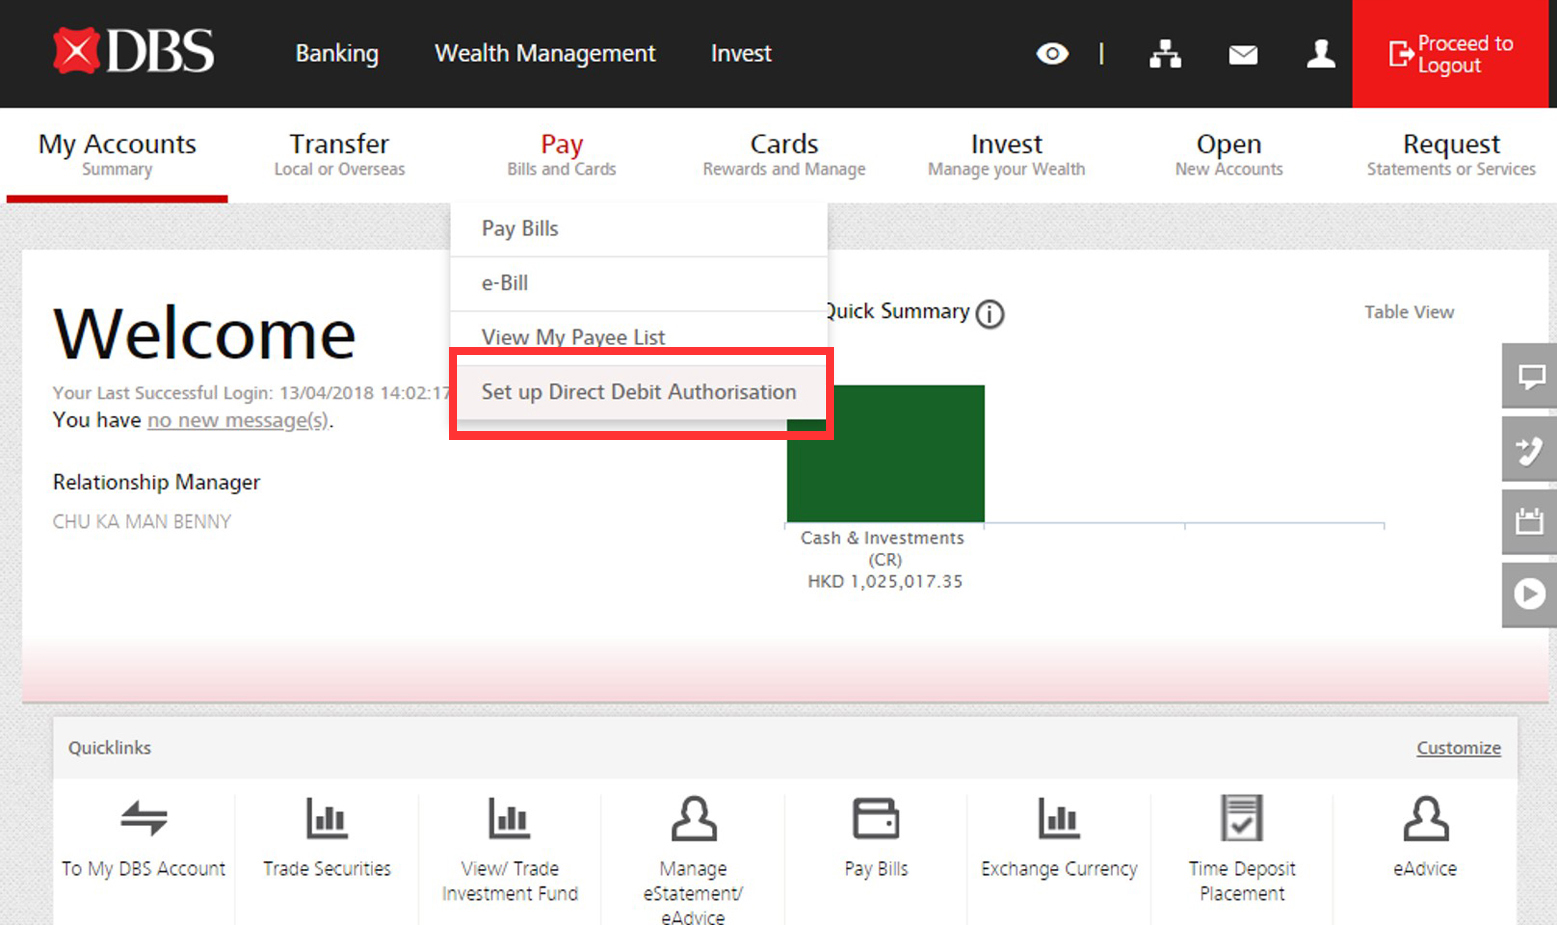Expand the Transfer Local or Overseas menu
This screenshot has width=1557, height=925.
click(x=339, y=155)
